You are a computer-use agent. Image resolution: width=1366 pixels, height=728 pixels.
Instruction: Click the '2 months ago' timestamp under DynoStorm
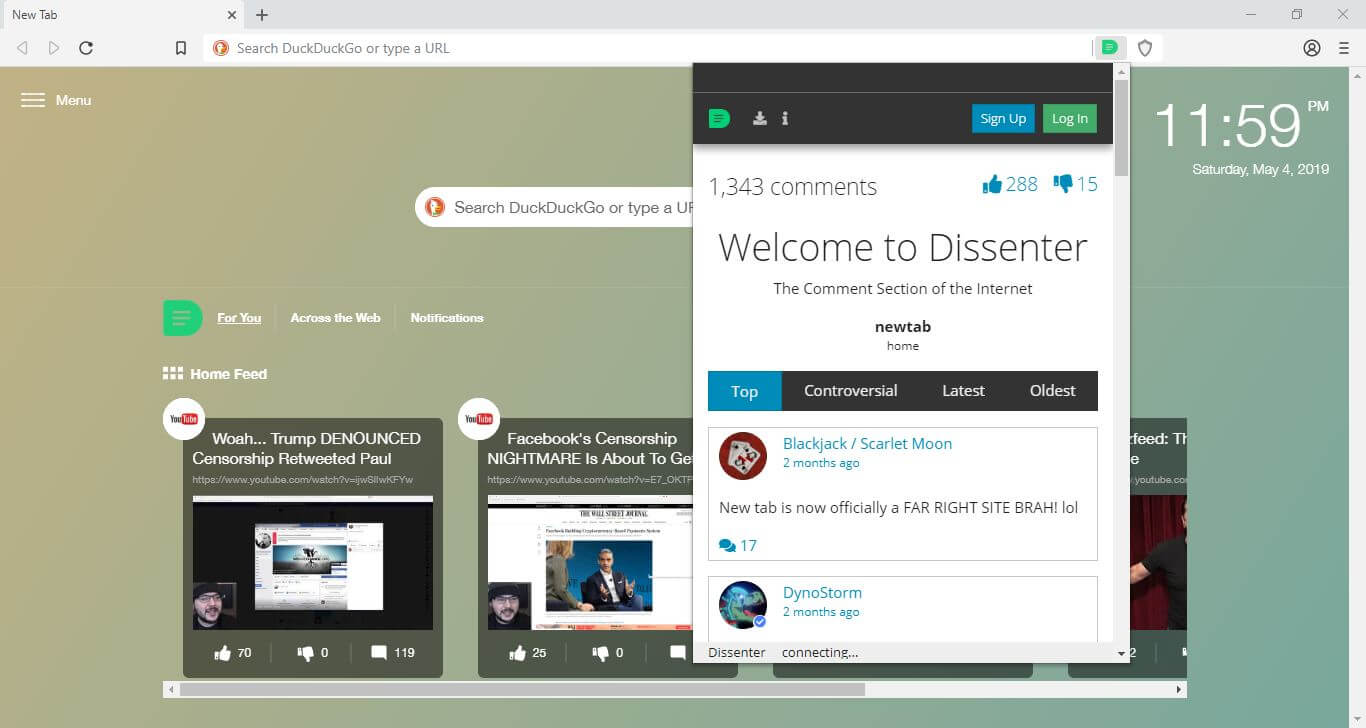pos(821,612)
